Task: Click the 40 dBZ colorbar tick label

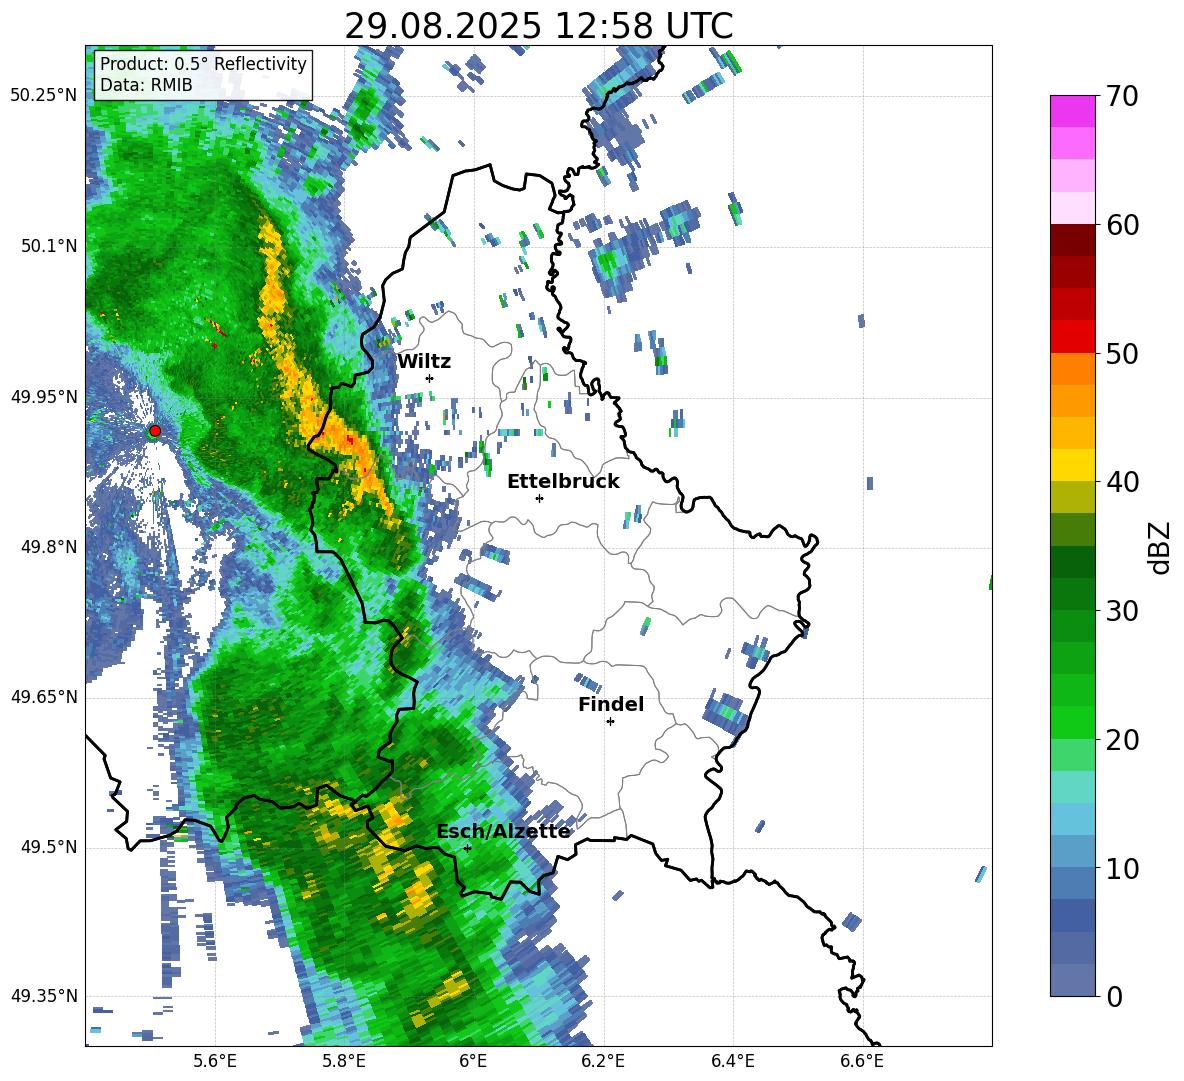Action: 1122,482
